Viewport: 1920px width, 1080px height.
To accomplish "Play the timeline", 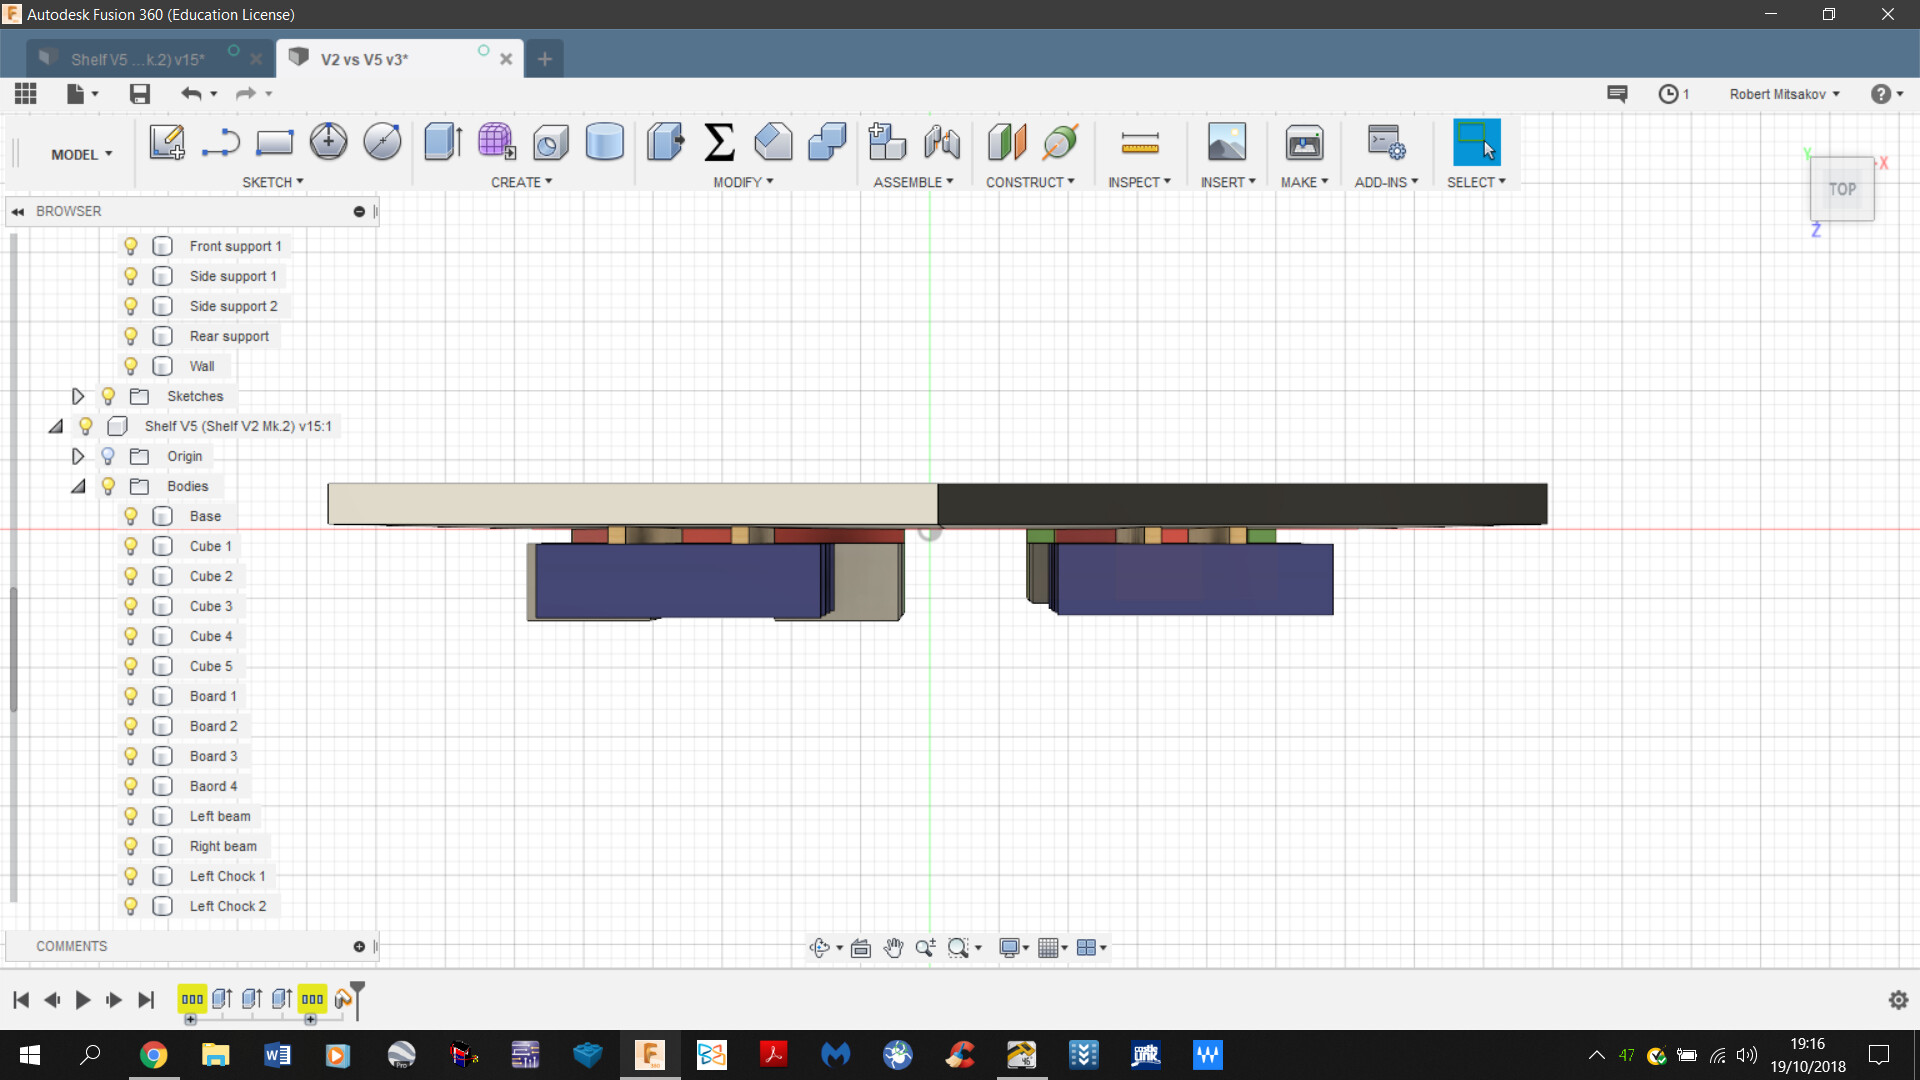I will tap(83, 999).
